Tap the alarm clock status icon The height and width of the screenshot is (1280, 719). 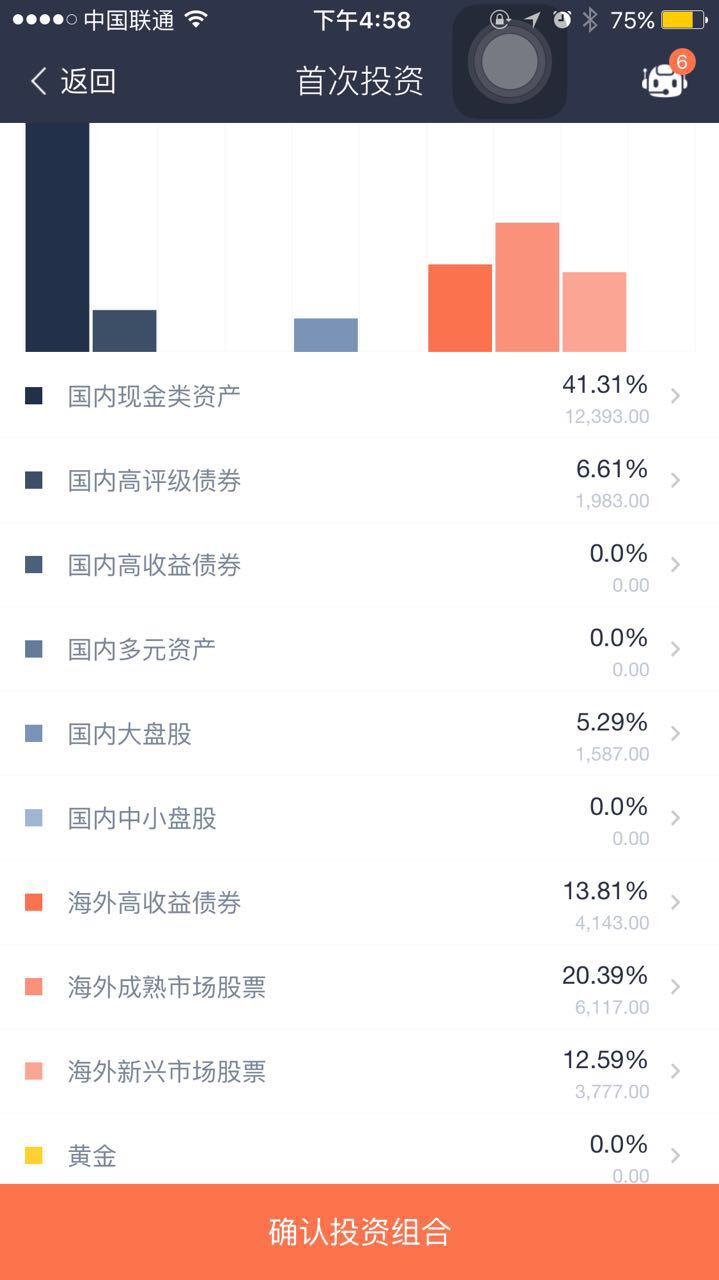pos(562,20)
